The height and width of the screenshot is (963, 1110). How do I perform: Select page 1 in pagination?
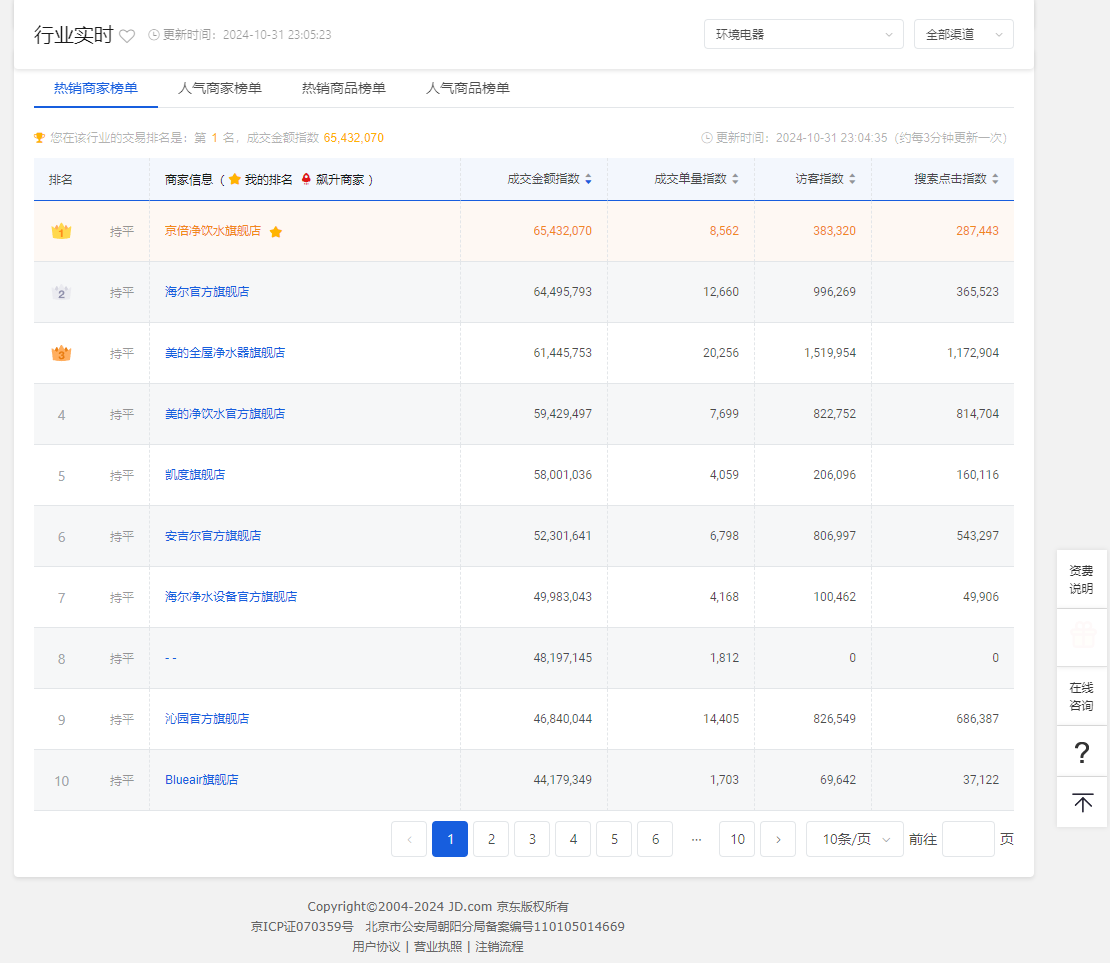450,839
